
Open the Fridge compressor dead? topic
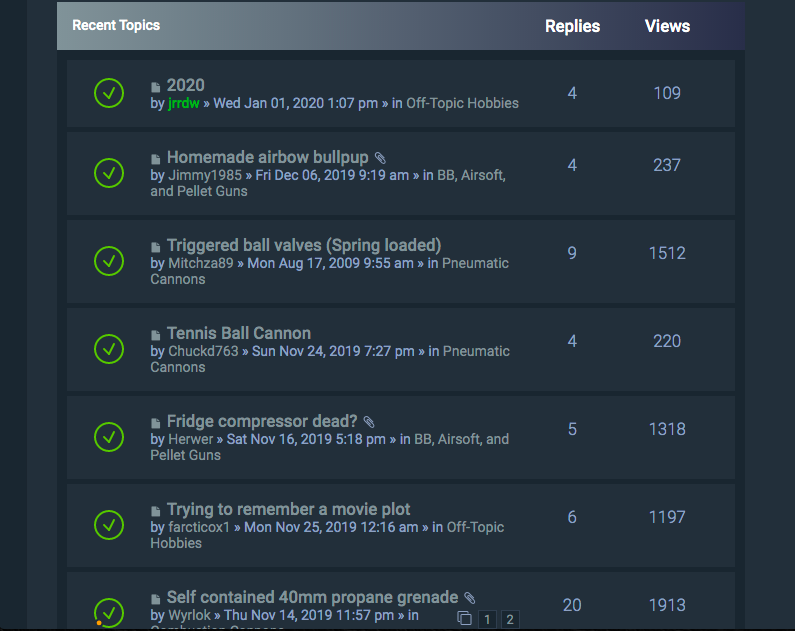pyautogui.click(x=262, y=421)
